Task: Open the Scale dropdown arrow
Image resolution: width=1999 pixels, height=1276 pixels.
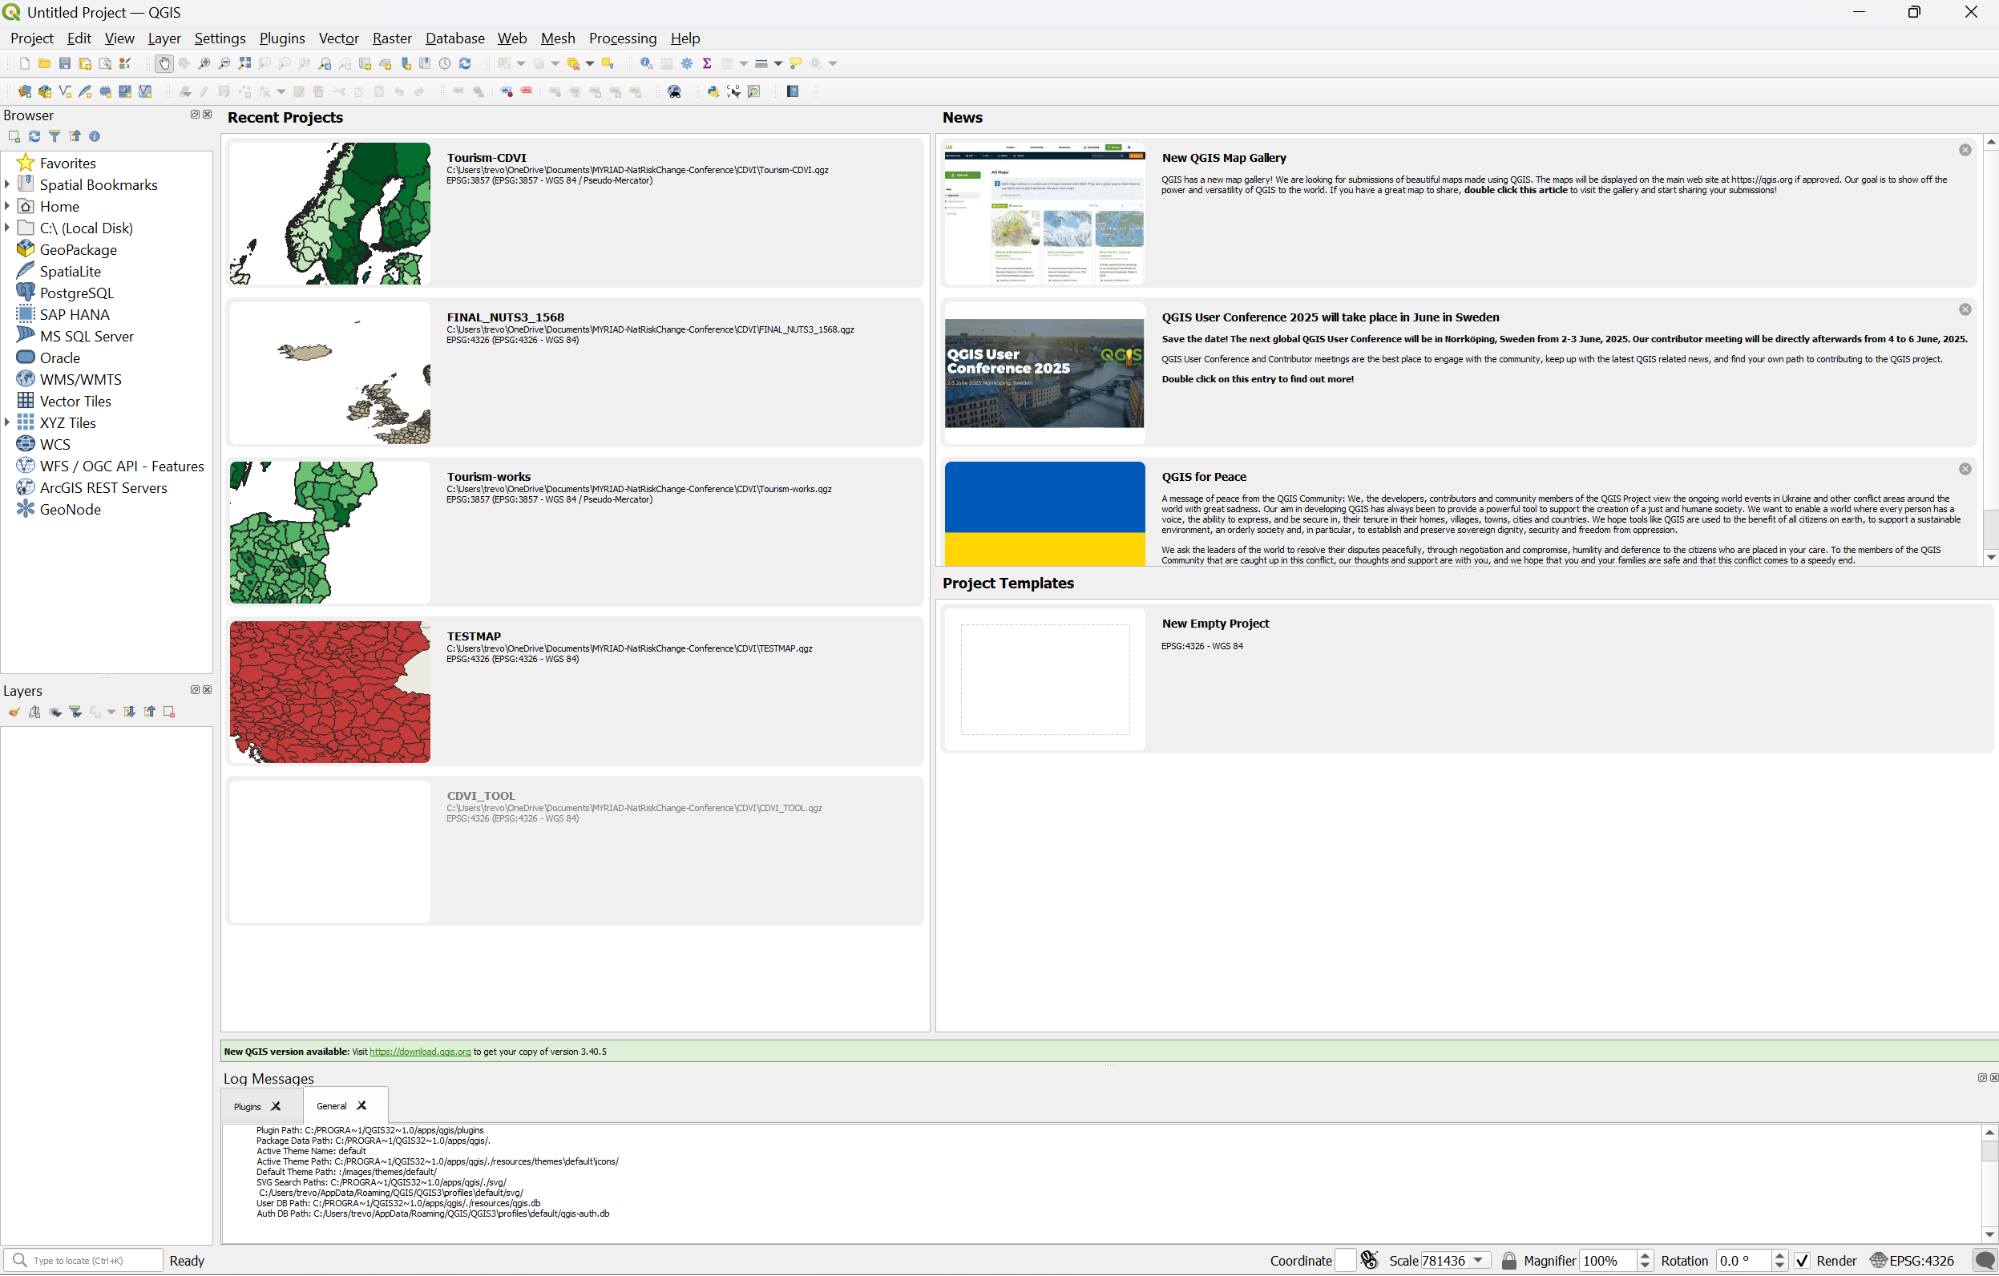Action: (1478, 1260)
